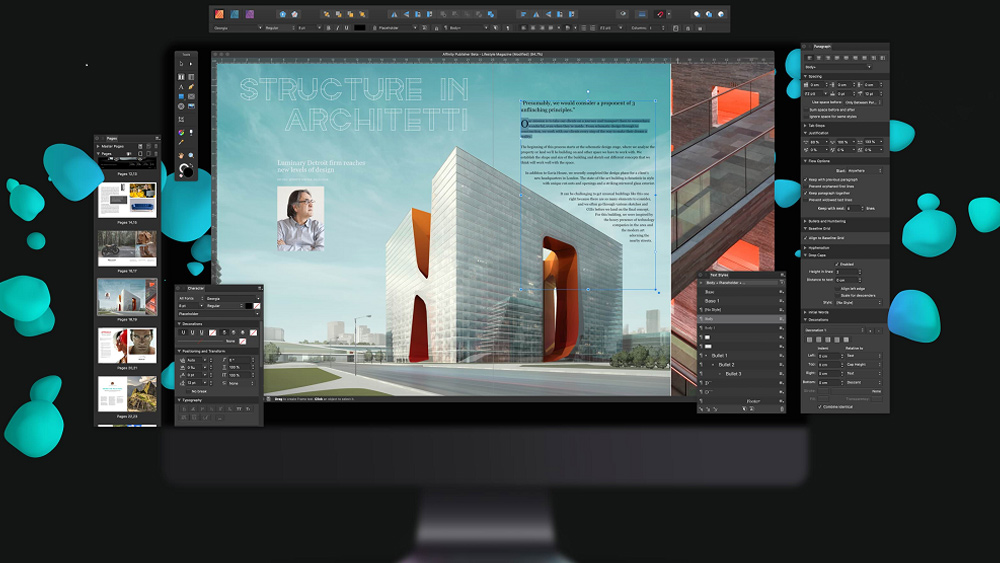This screenshot has height=563, width=1000.
Task: Toggle Italic in the top toolbar
Action: pyautogui.click(x=337, y=28)
